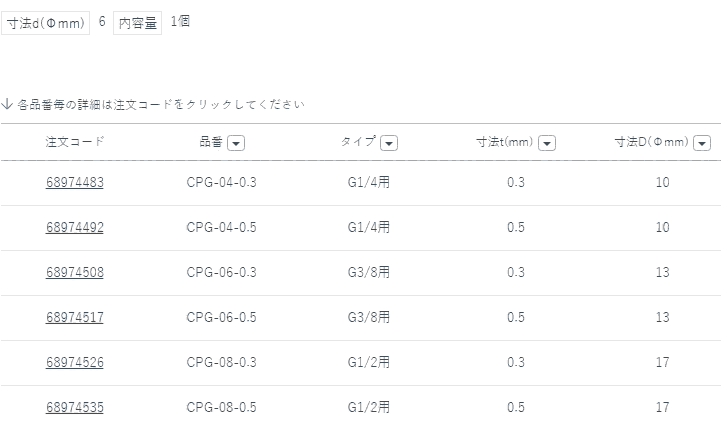The image size is (721, 427).
Task: Open order code 68974483 link
Action: tap(75, 182)
